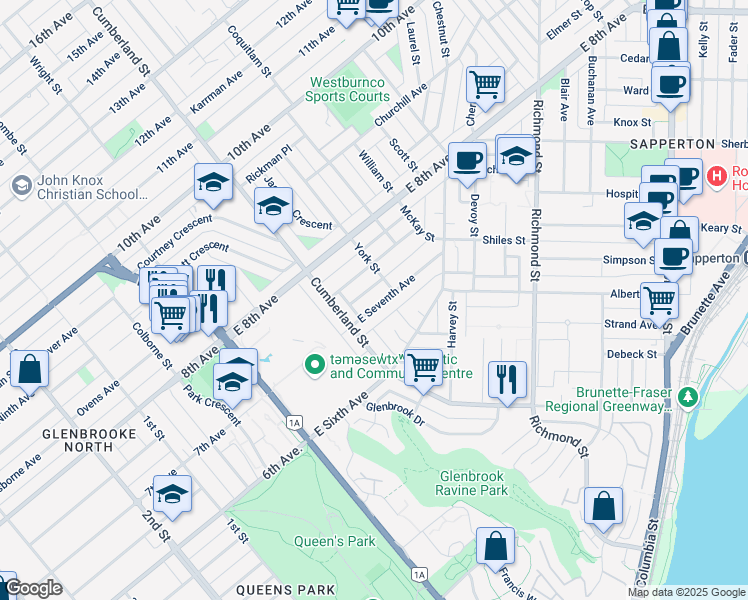Select the shopping bag marker near Francis Way

click(x=496, y=547)
